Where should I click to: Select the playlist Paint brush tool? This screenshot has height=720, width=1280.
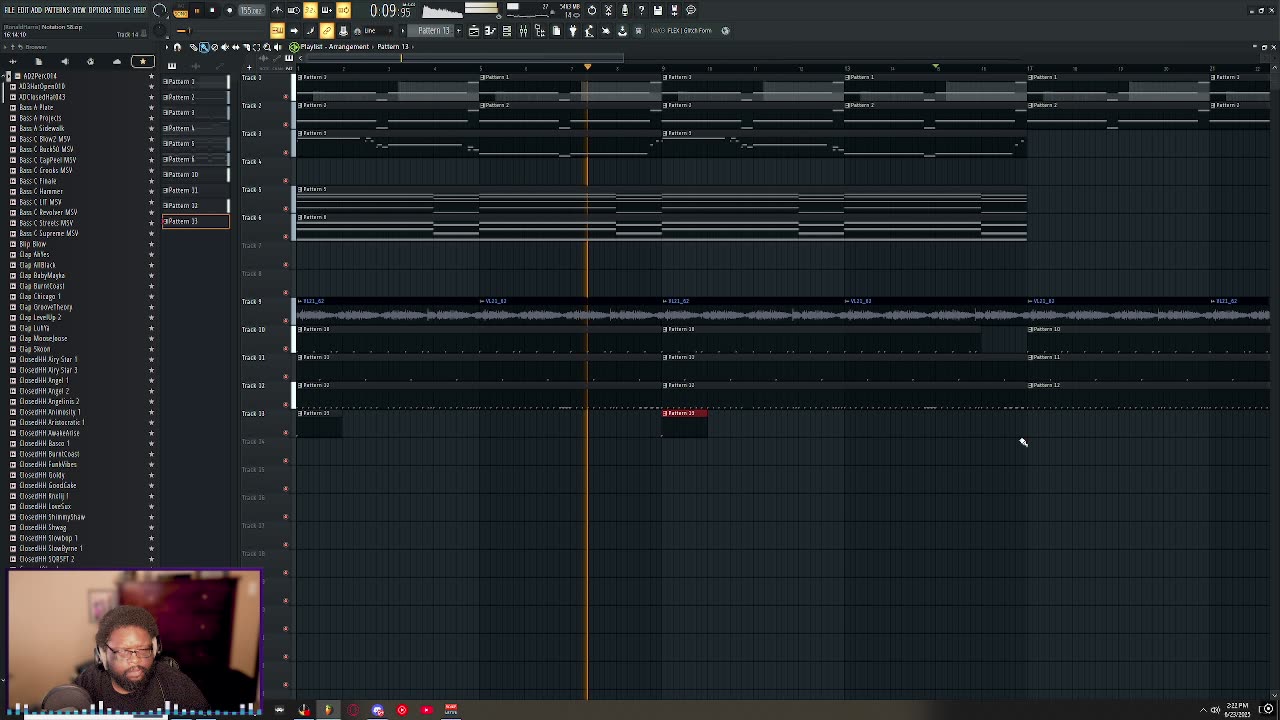click(204, 47)
